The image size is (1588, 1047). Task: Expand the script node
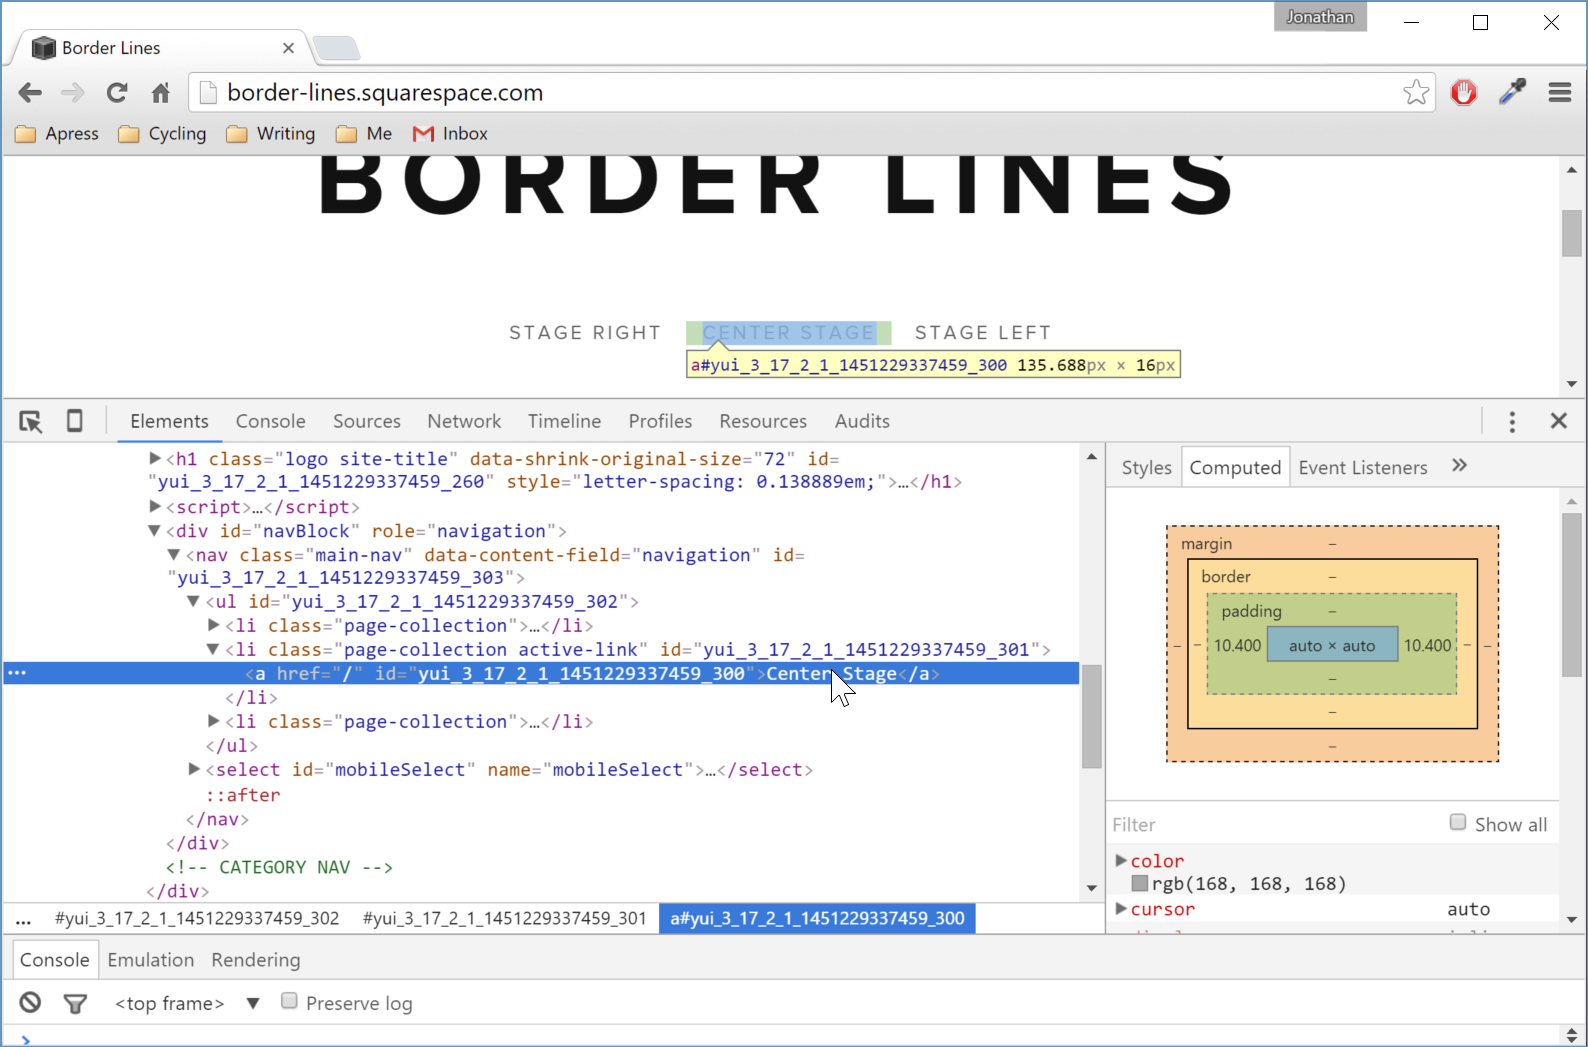coord(155,506)
